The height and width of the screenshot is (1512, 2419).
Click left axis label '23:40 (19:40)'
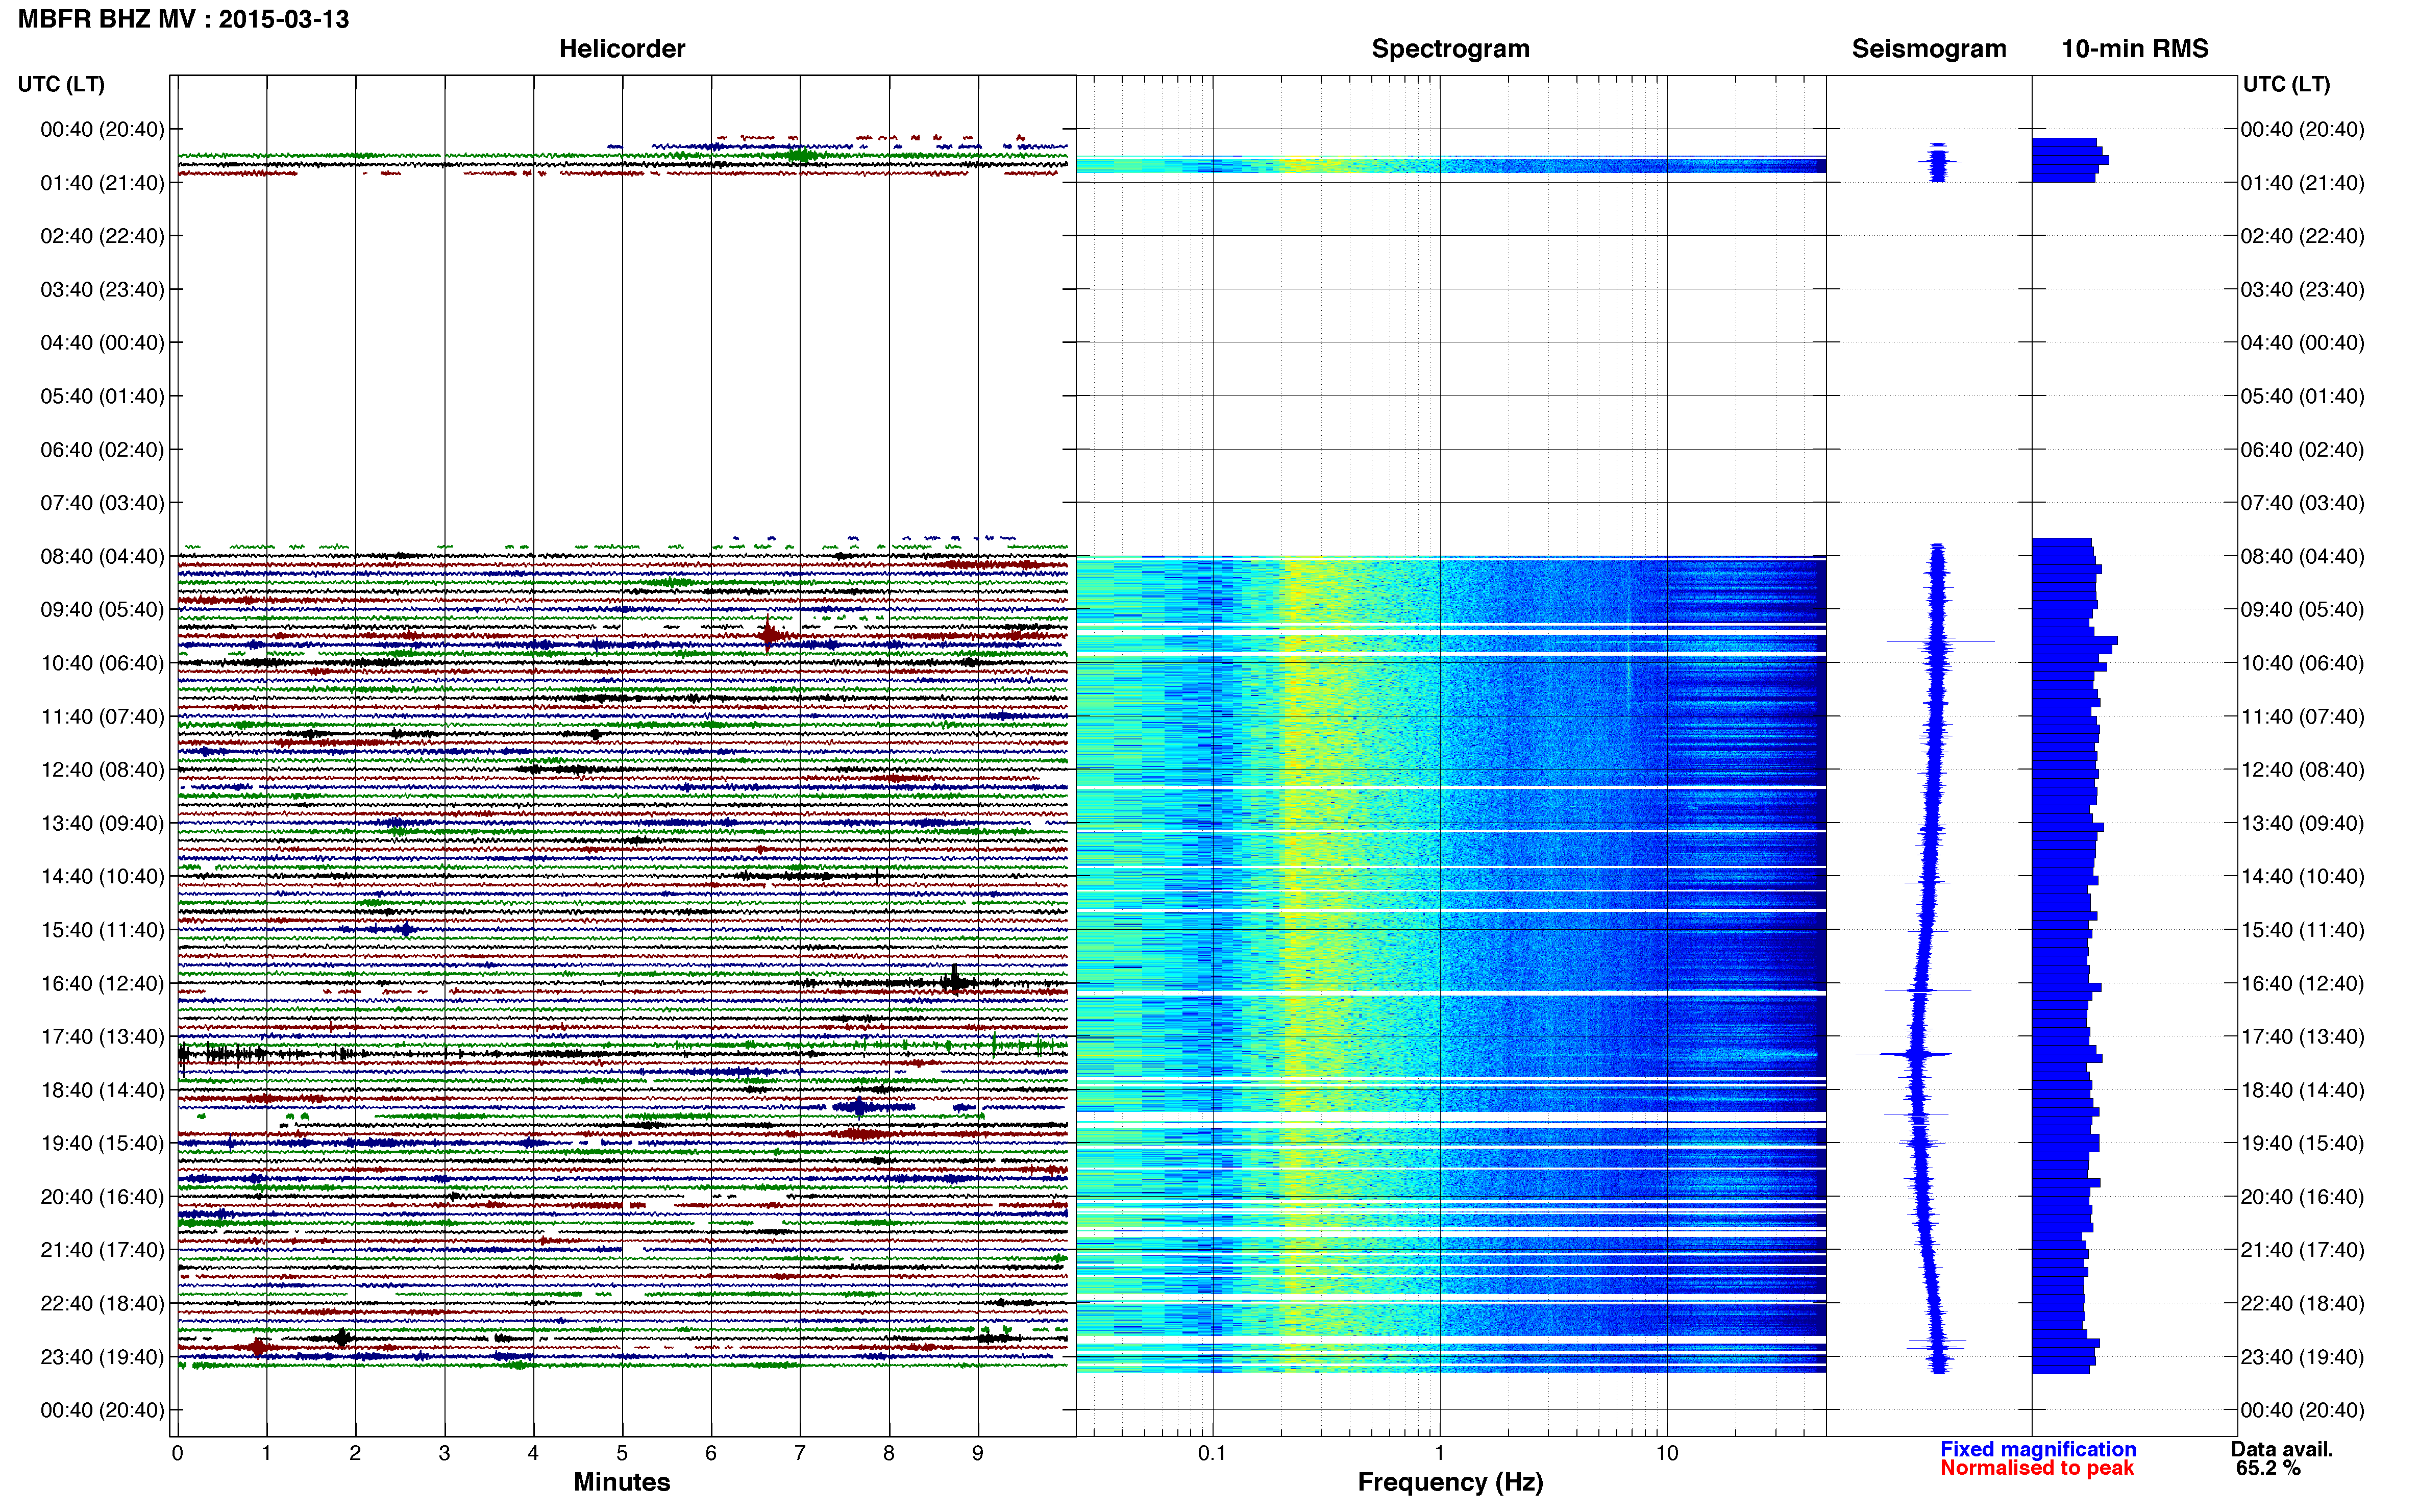point(102,1357)
